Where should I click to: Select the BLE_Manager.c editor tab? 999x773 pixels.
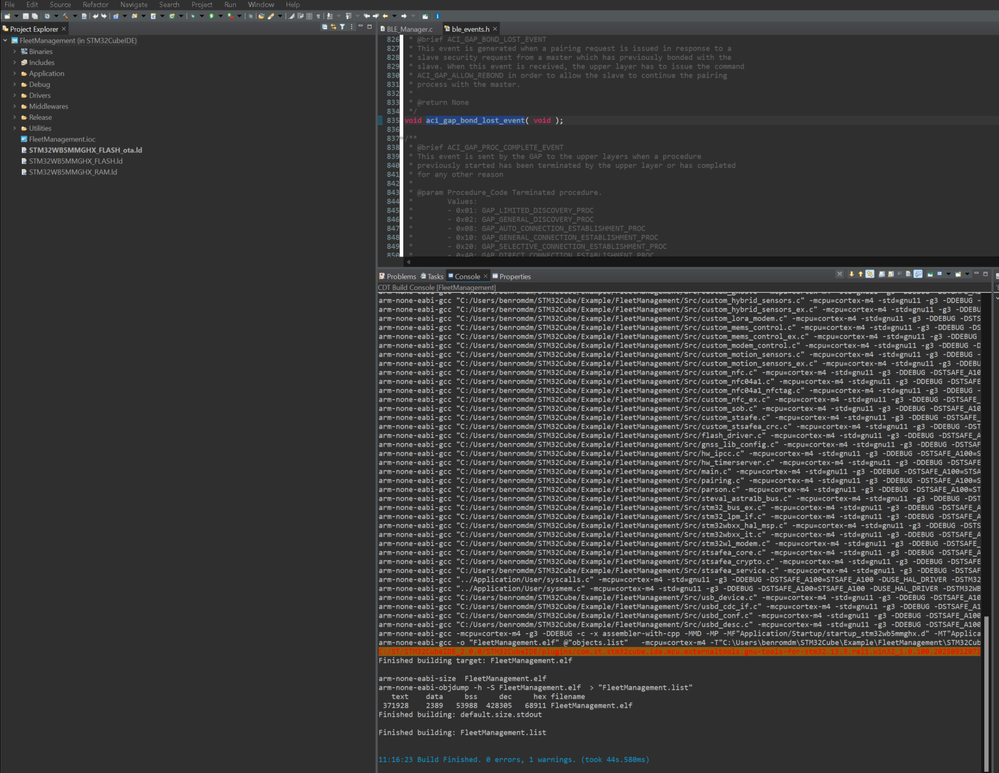(409, 29)
